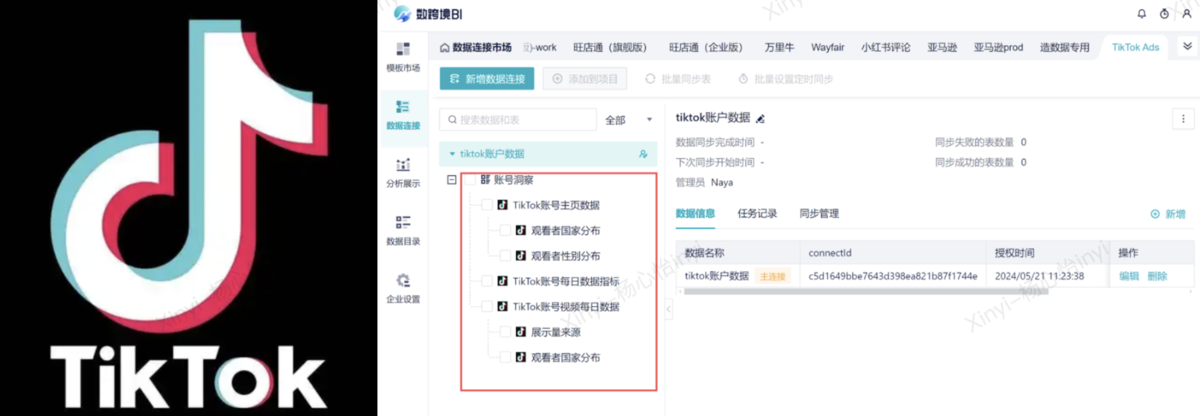Switch to the 旺店通（旗舰版） tab
The width and height of the screenshot is (1200, 416).
[x=610, y=47]
